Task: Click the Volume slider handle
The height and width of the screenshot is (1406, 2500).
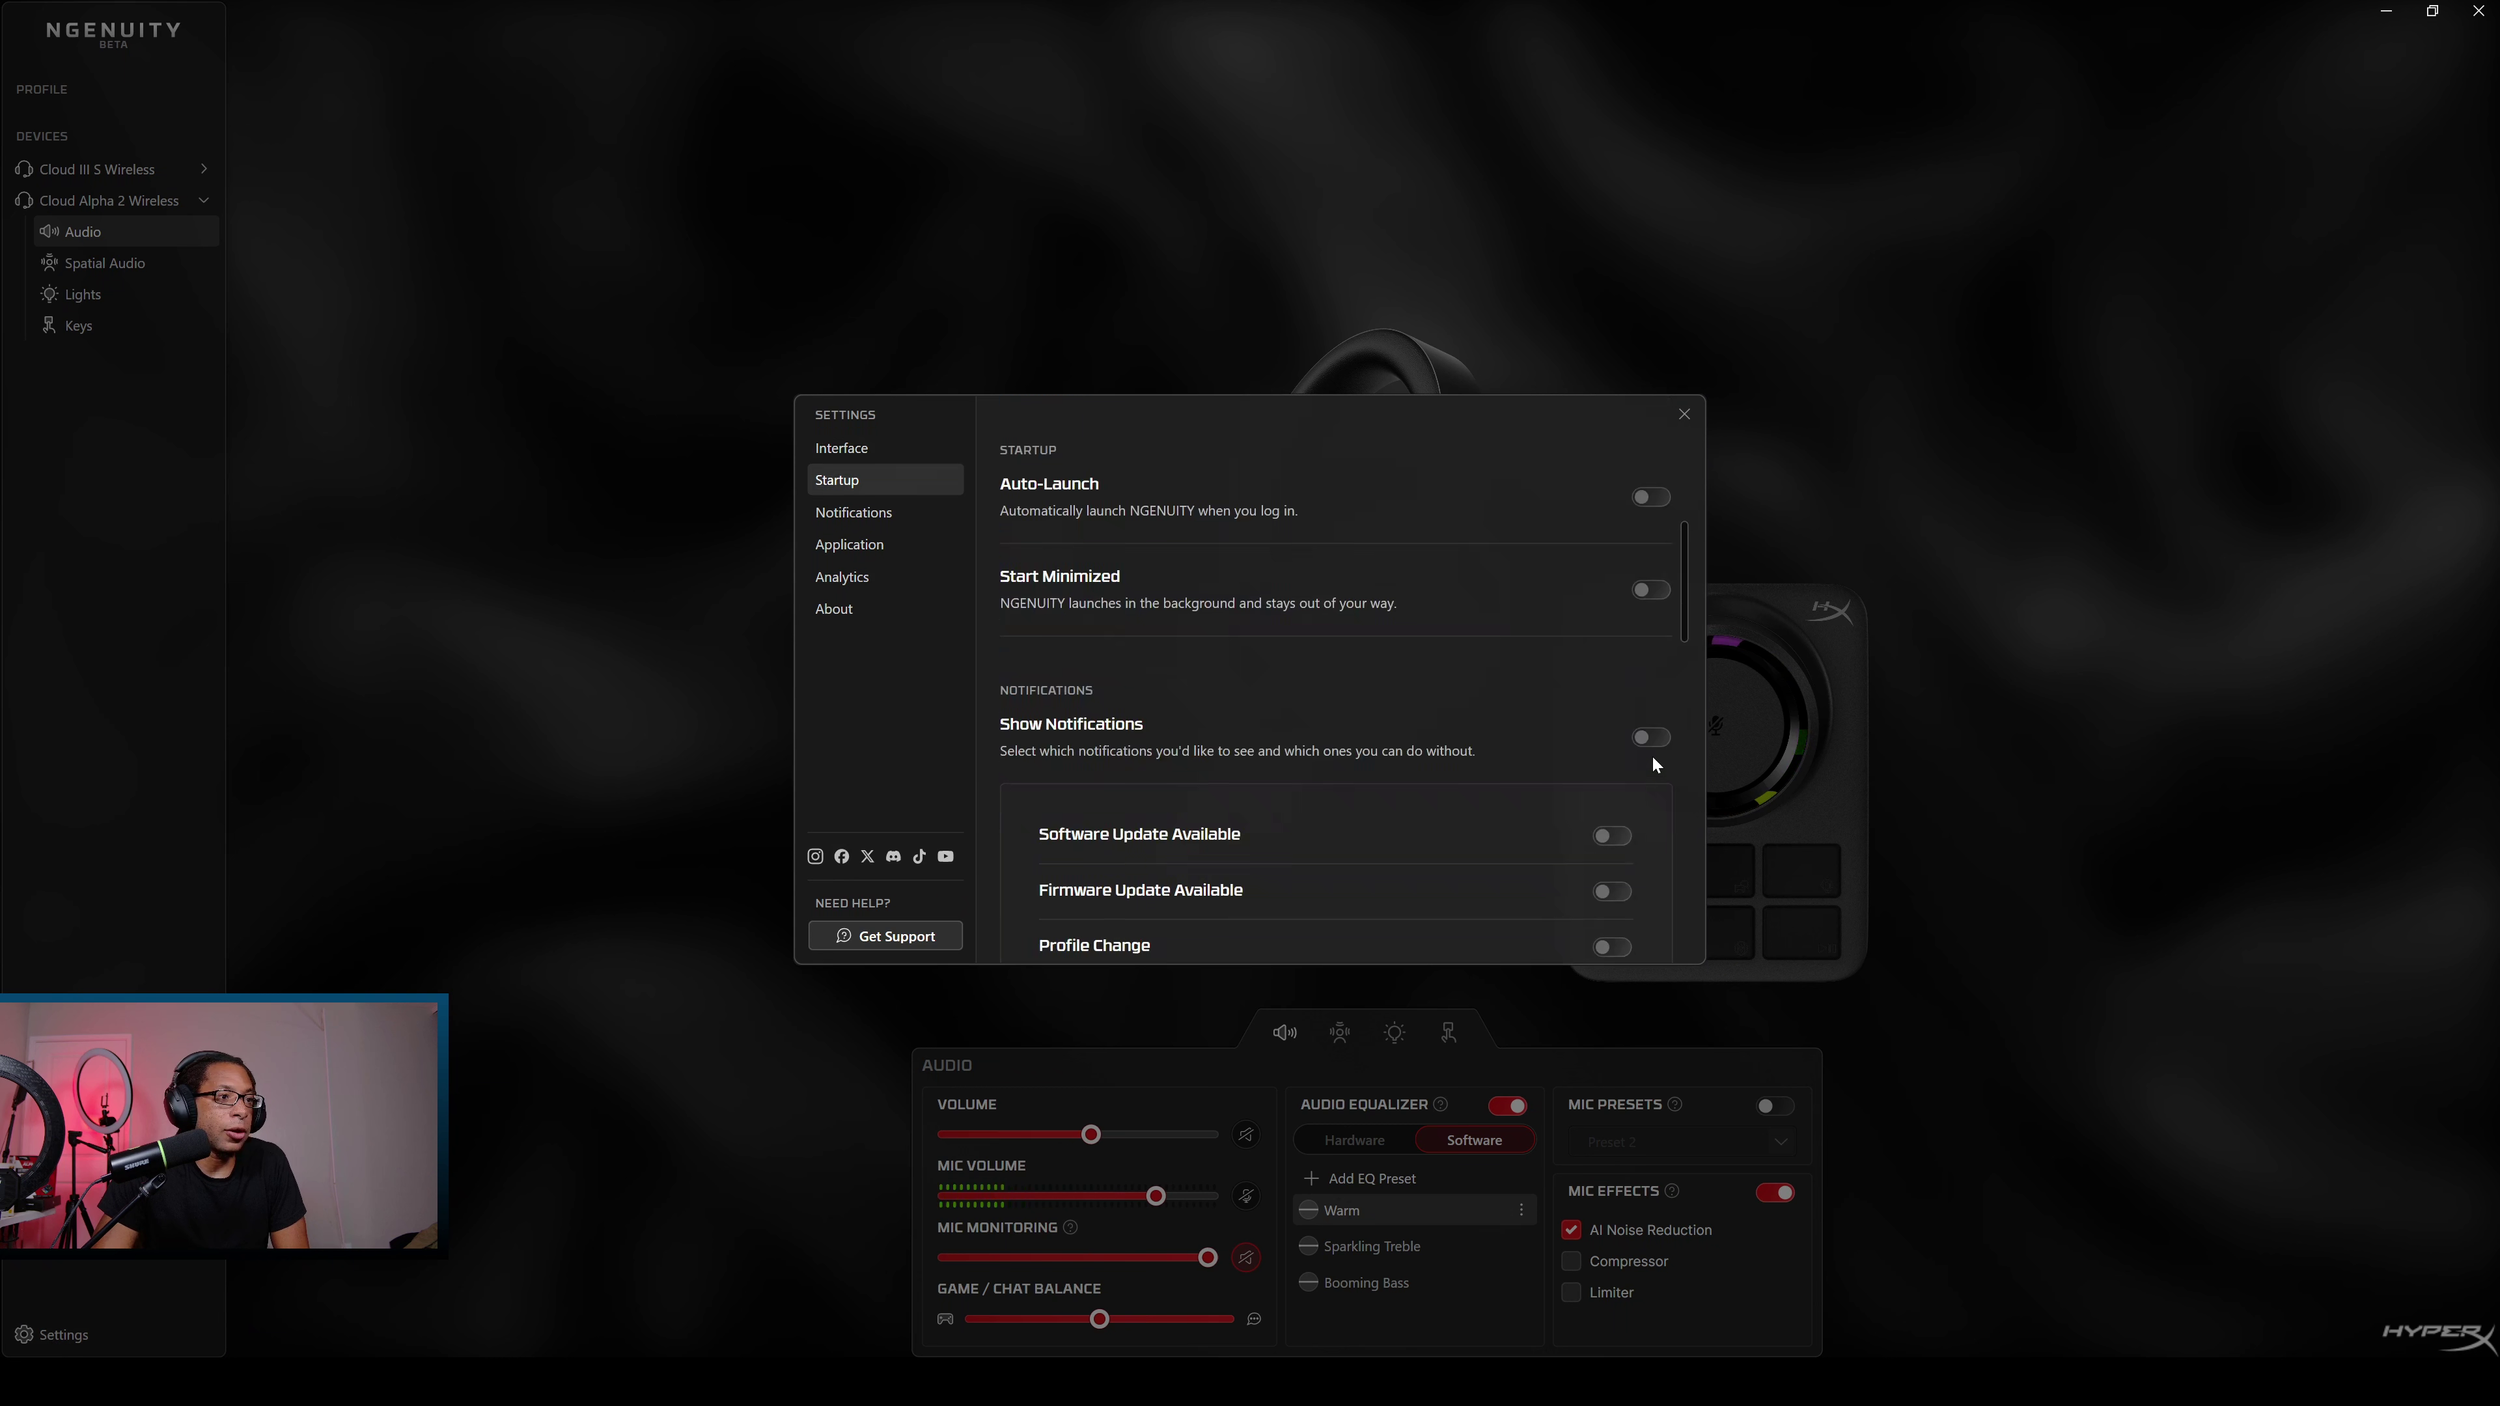Action: pyautogui.click(x=1091, y=1135)
